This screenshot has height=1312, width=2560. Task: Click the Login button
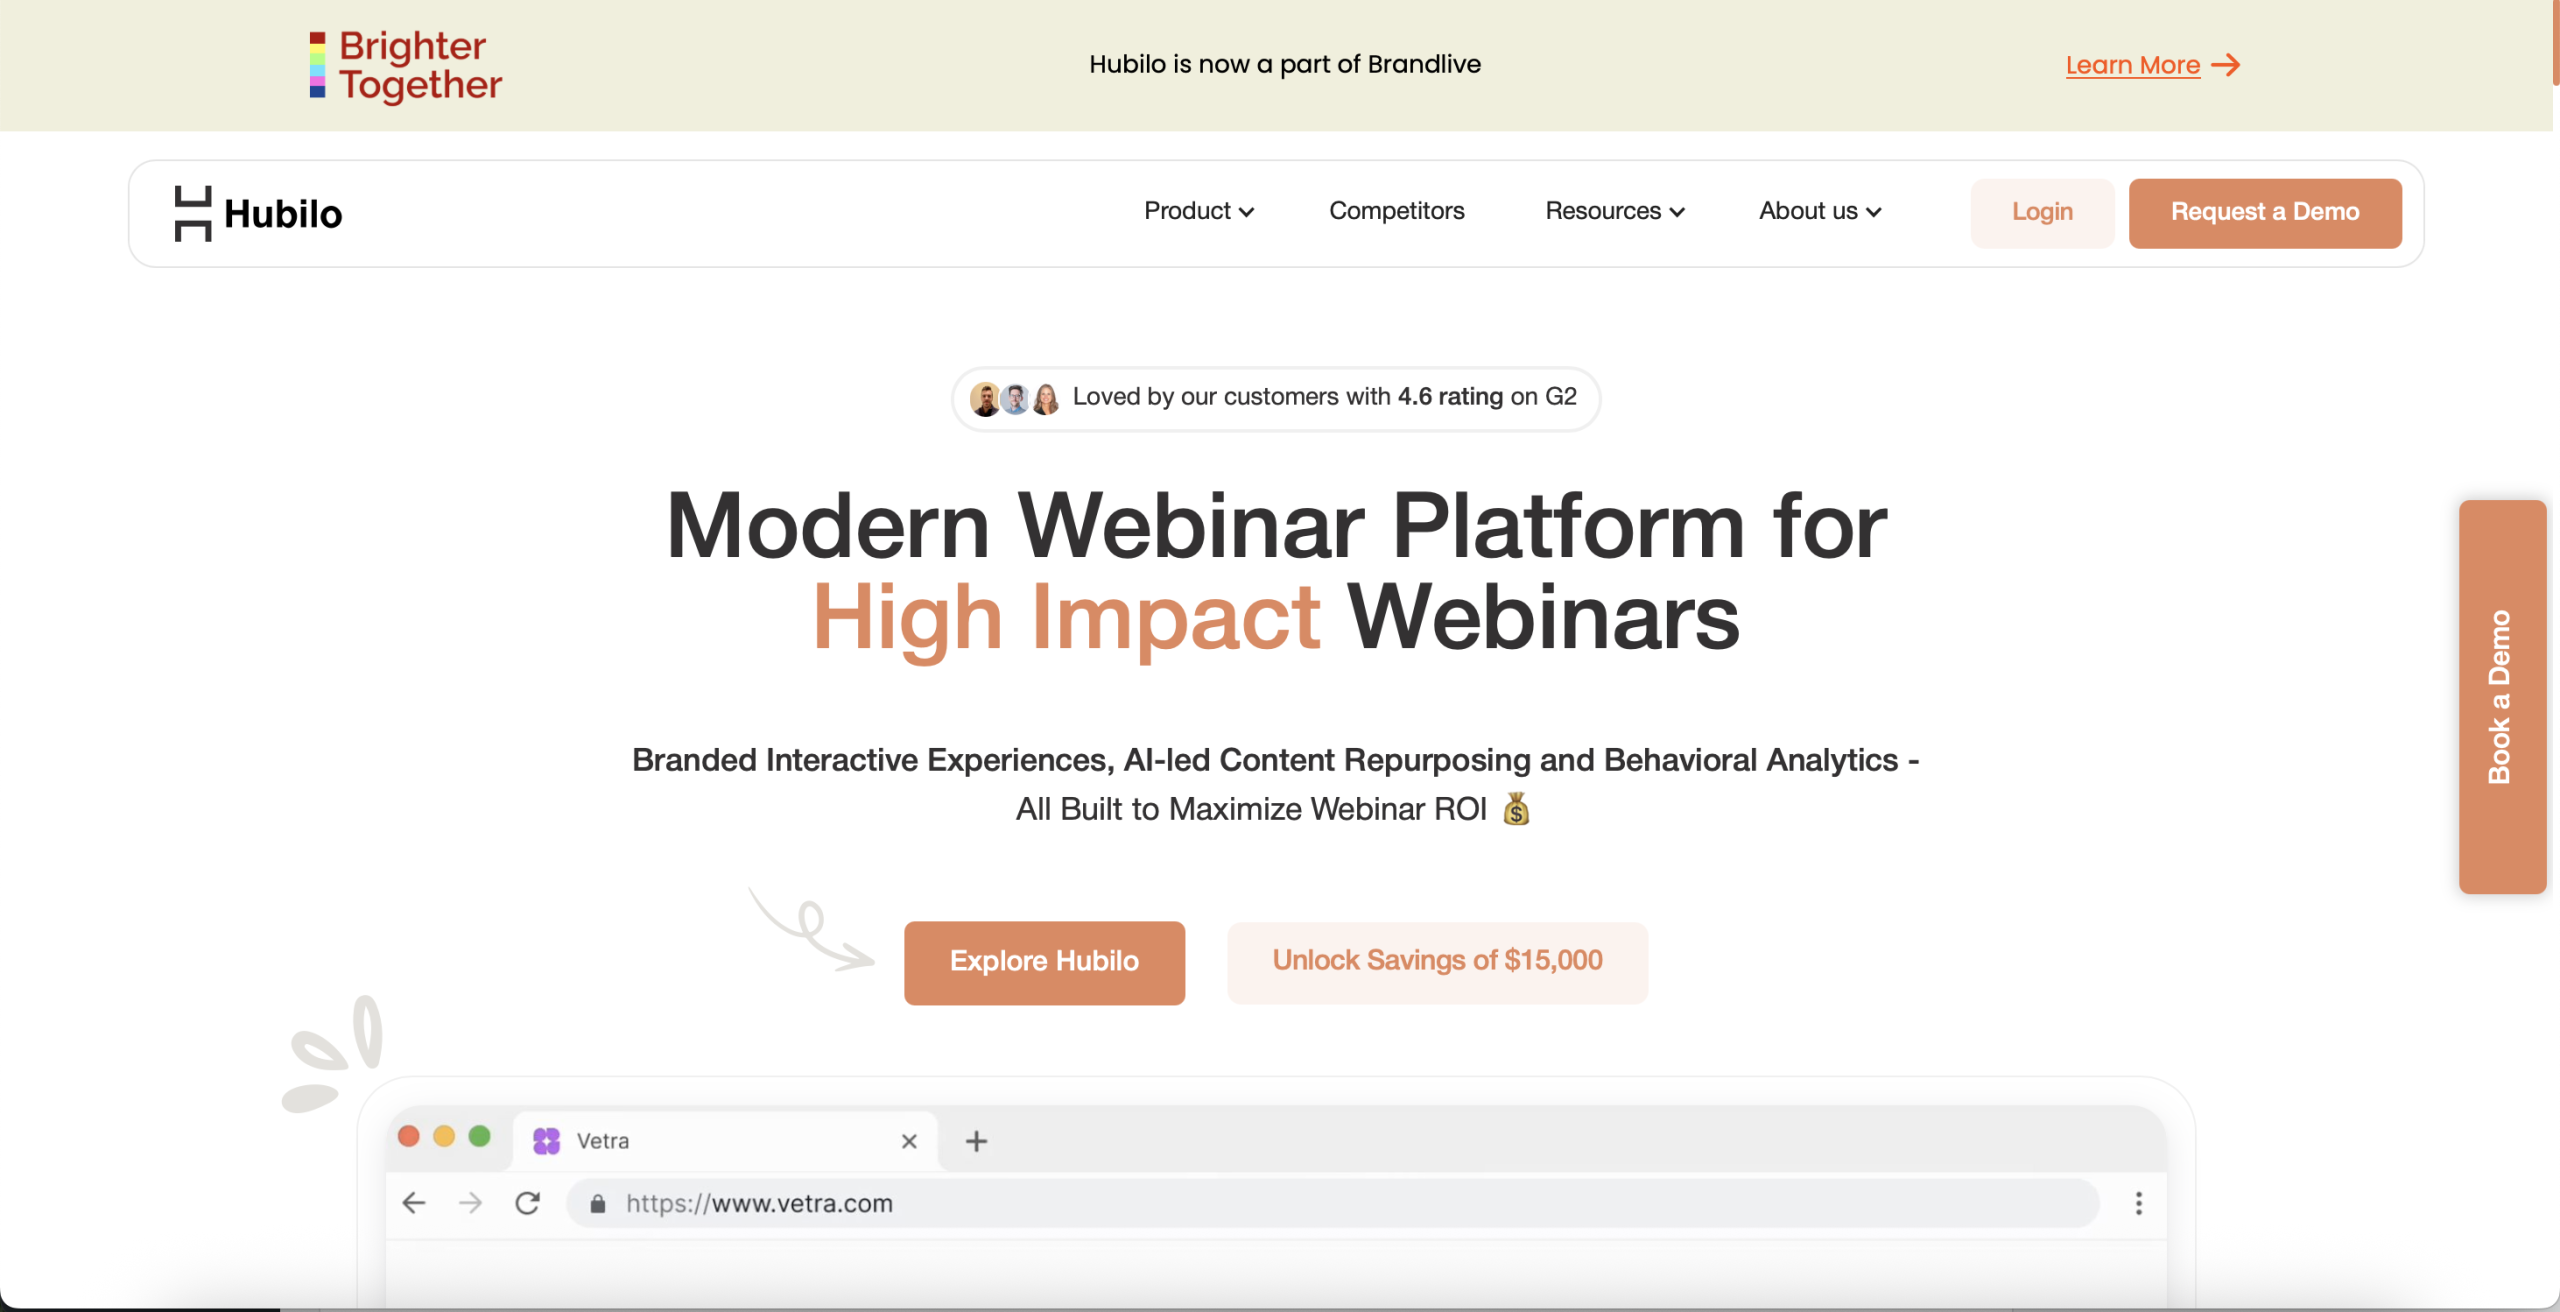pyautogui.click(x=2042, y=212)
